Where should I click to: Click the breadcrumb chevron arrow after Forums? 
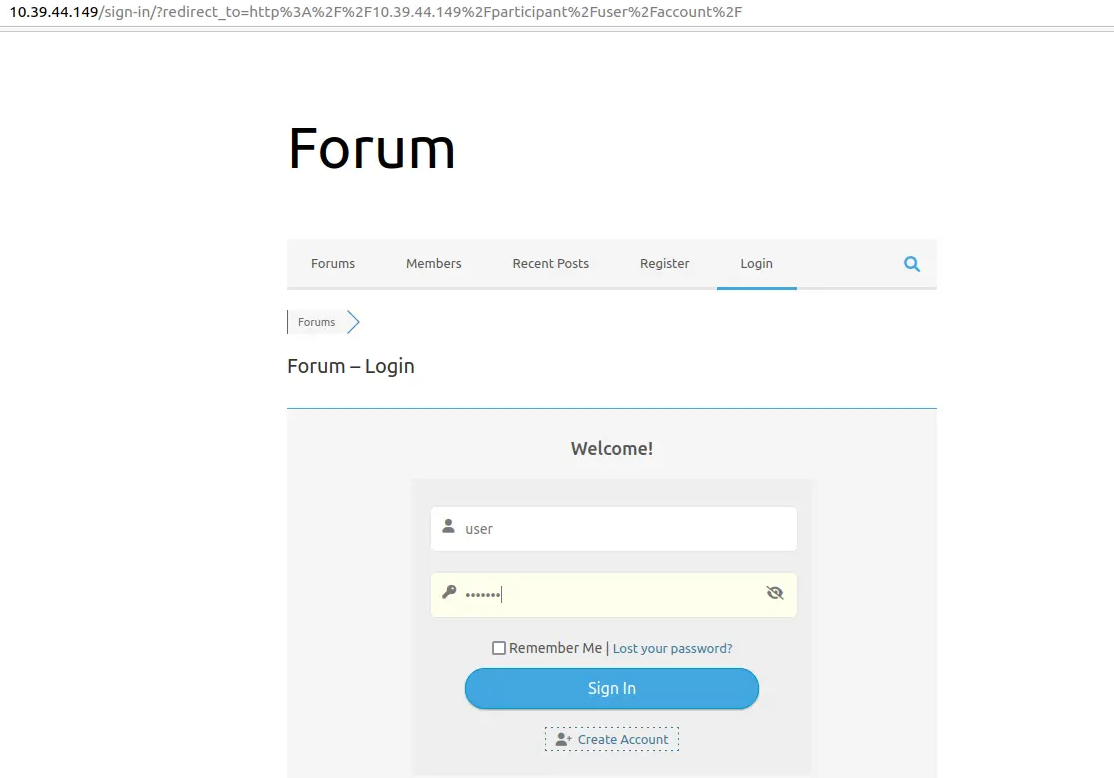click(x=353, y=322)
